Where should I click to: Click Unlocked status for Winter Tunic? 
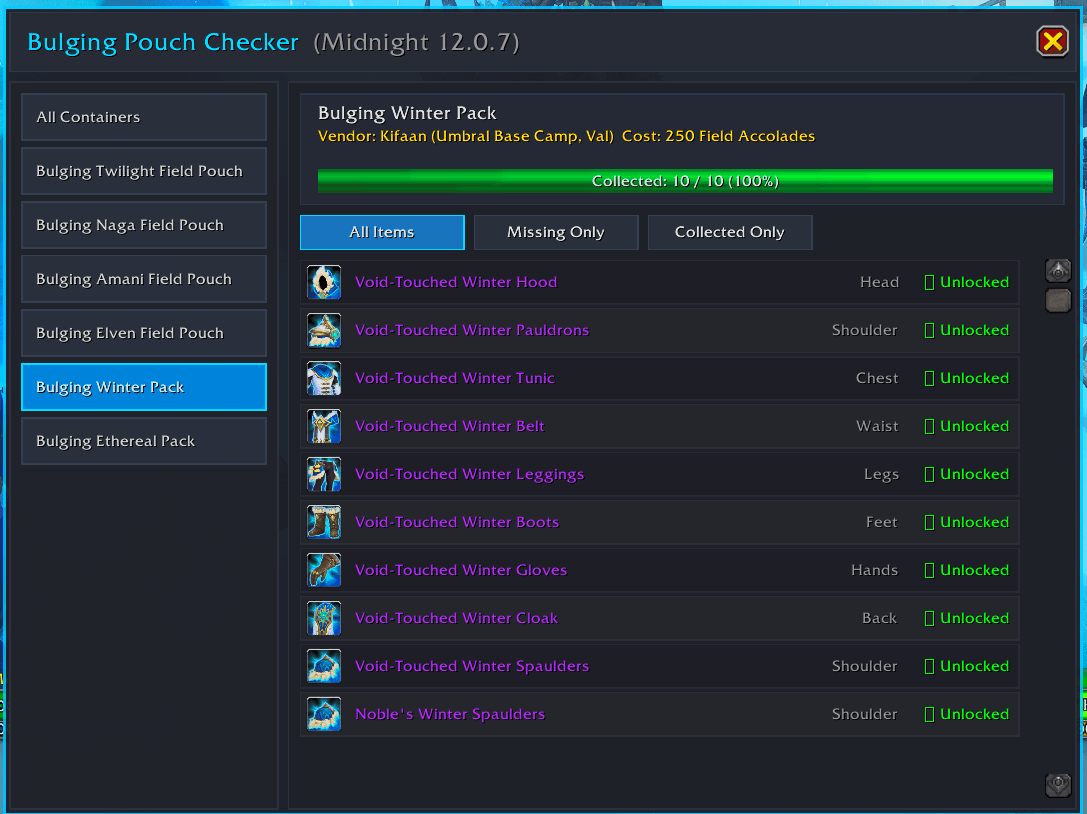pyautogui.click(x=967, y=378)
